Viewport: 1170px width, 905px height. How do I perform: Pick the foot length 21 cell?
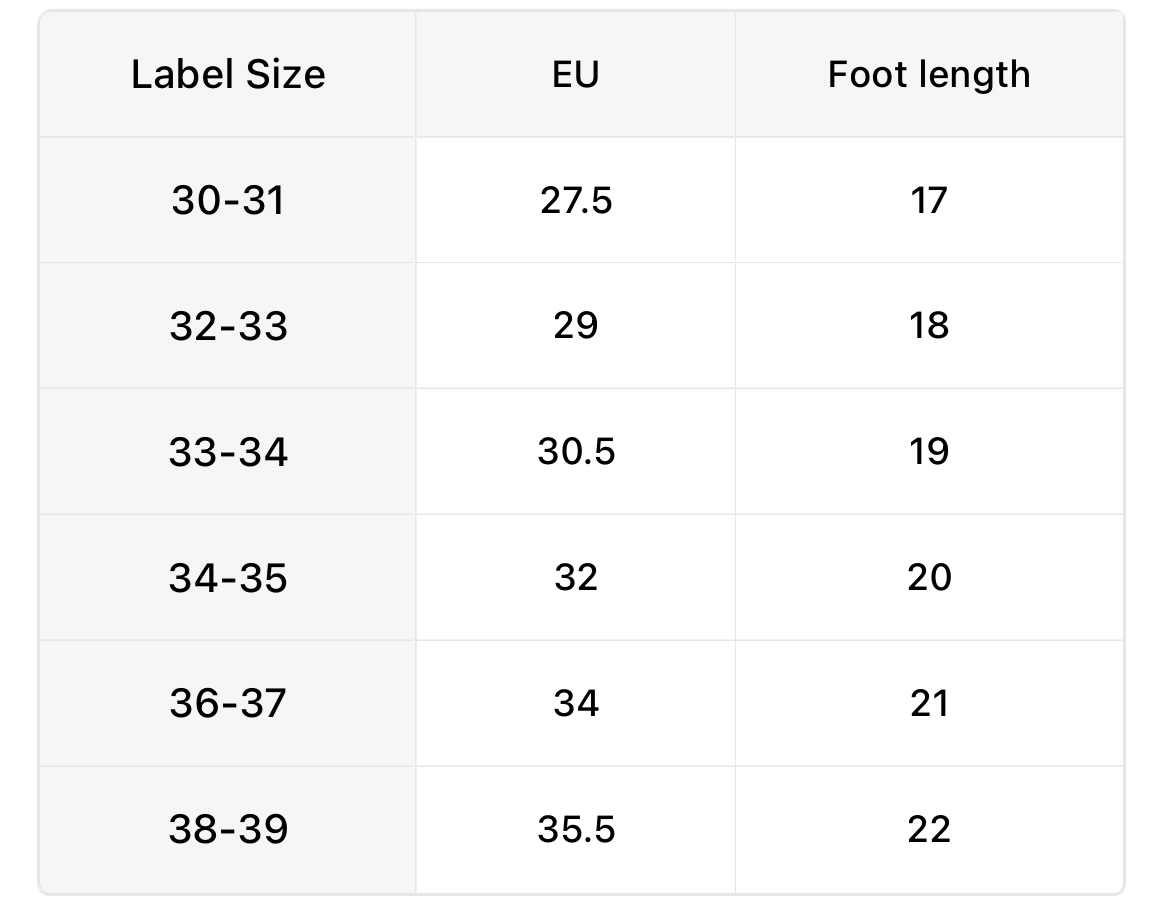(928, 703)
